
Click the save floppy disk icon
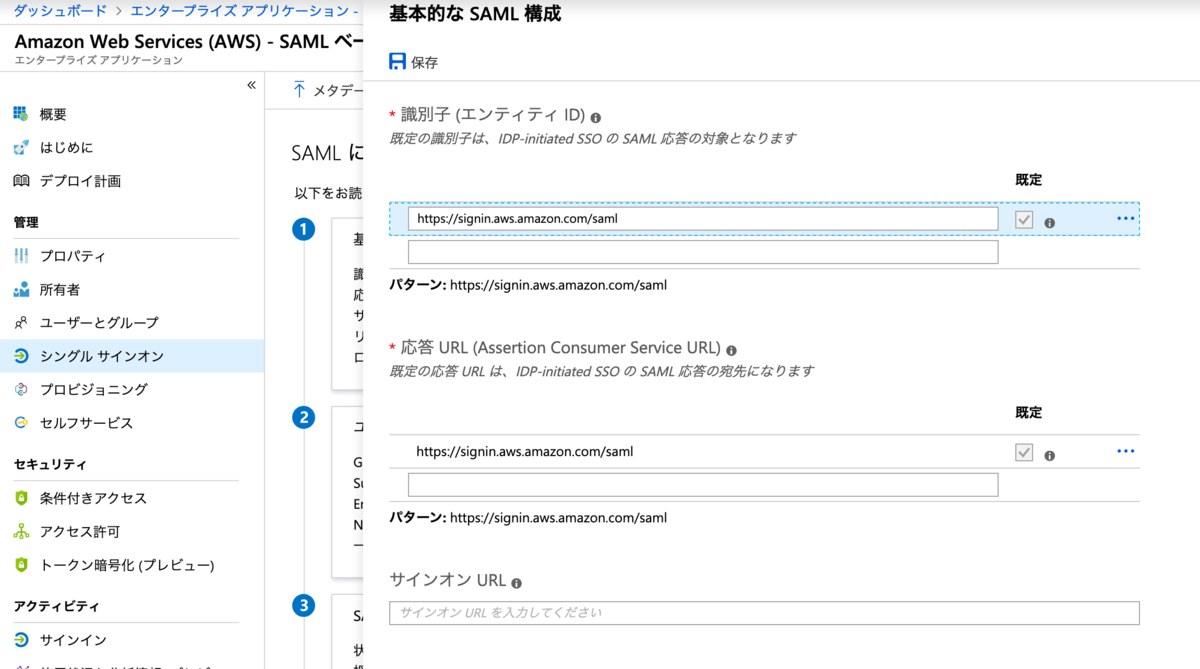pyautogui.click(x=398, y=62)
